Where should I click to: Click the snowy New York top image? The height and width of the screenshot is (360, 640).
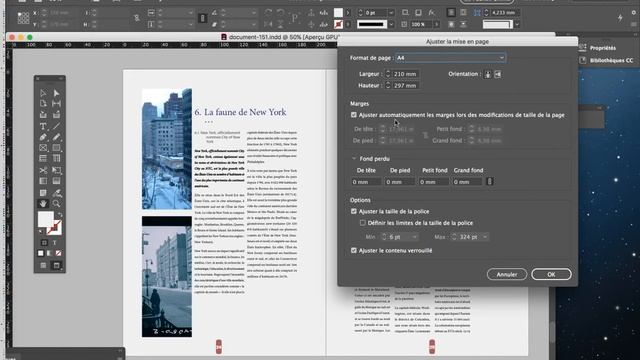click(x=167, y=149)
